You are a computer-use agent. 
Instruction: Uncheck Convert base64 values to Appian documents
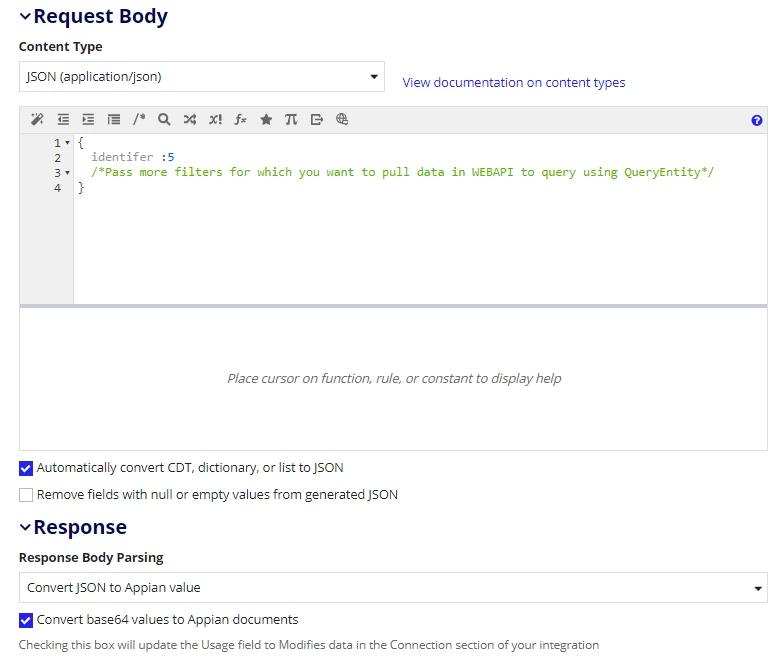[26, 620]
